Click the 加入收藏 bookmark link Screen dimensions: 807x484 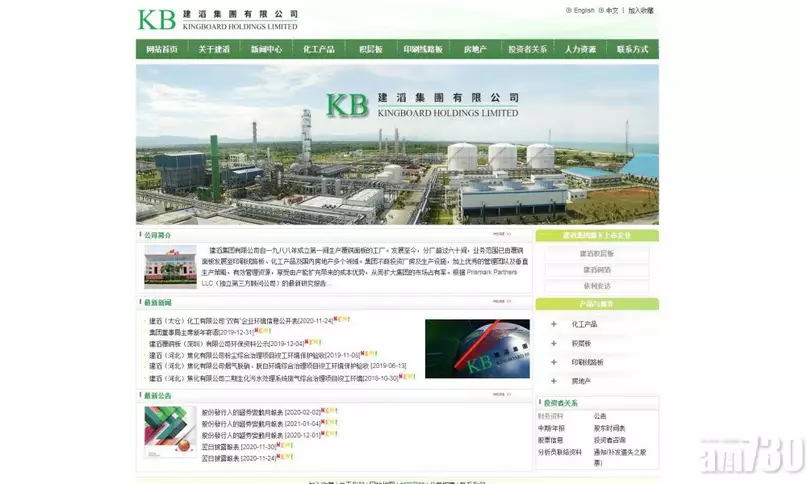[x=641, y=10]
